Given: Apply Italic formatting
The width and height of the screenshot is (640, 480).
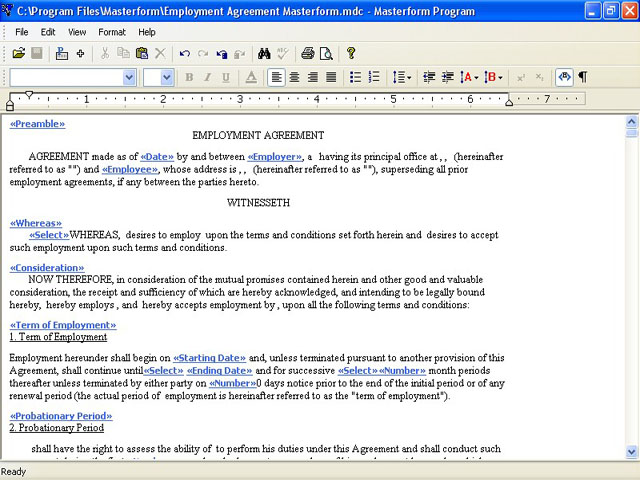Looking at the screenshot, I should click(207, 77).
